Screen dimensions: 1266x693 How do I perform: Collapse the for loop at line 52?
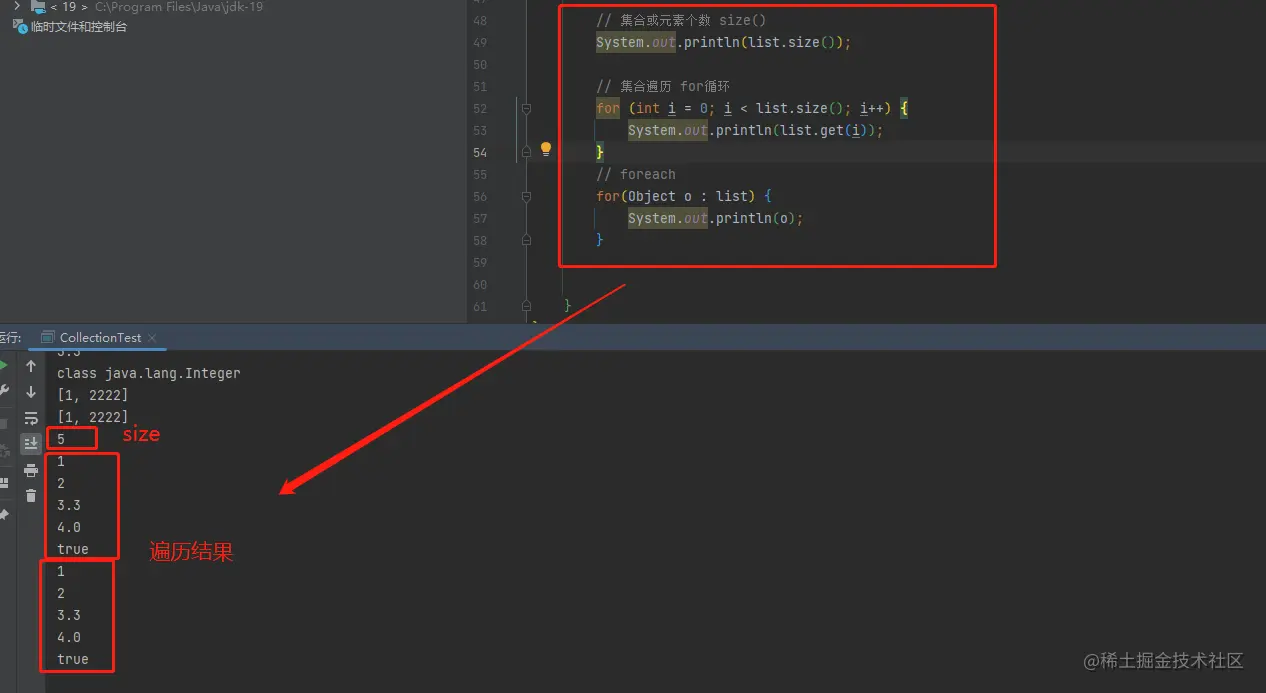[x=527, y=108]
